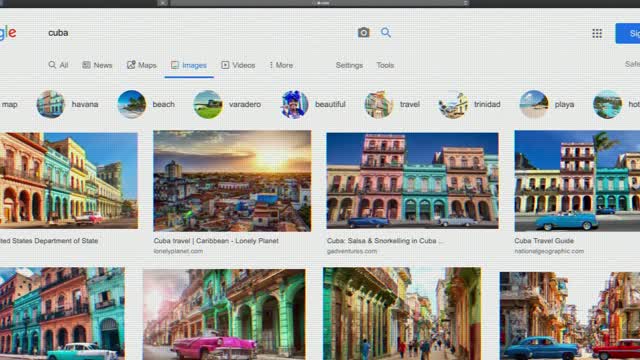Open the turquoise car street image
The width and height of the screenshot is (640, 360).
click(x=62, y=313)
